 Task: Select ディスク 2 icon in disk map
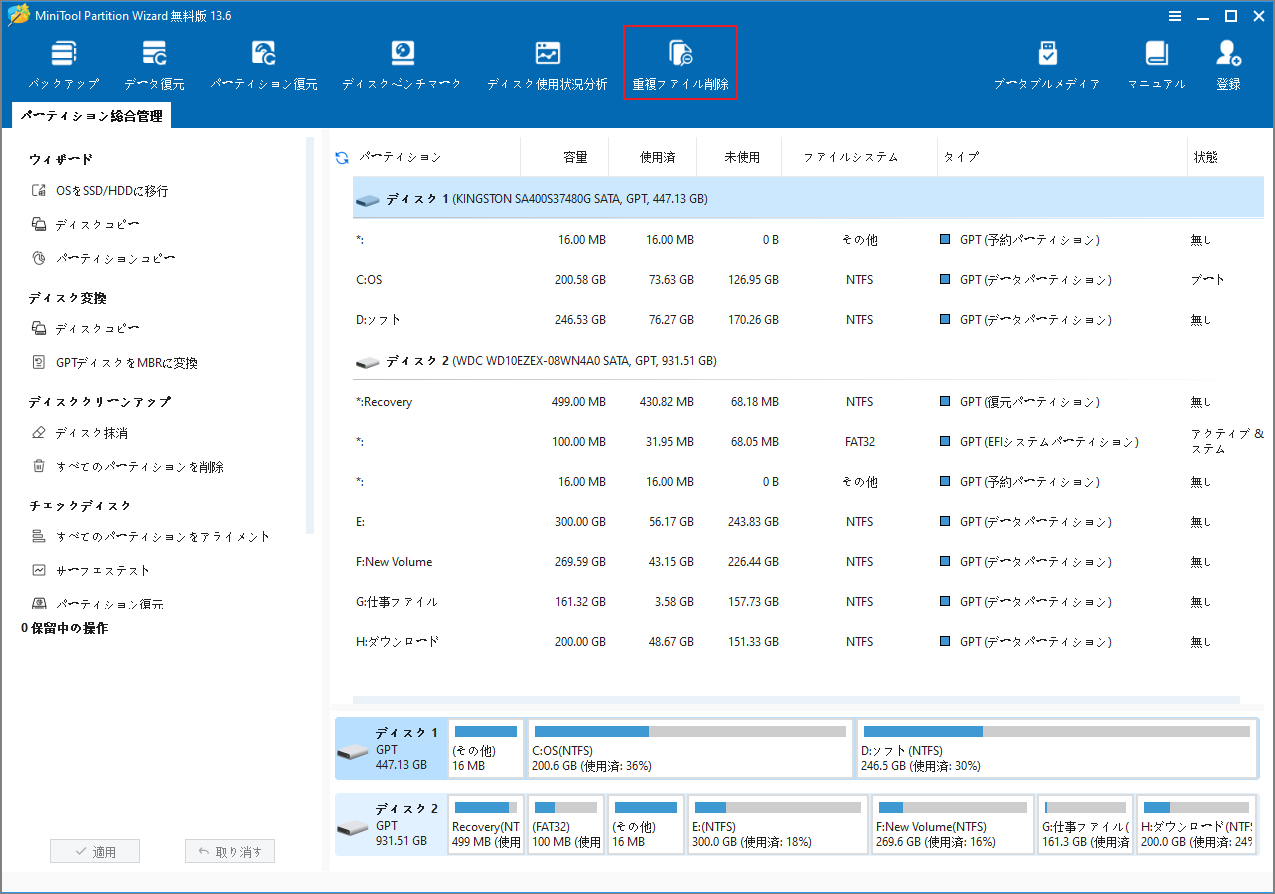tap(353, 827)
